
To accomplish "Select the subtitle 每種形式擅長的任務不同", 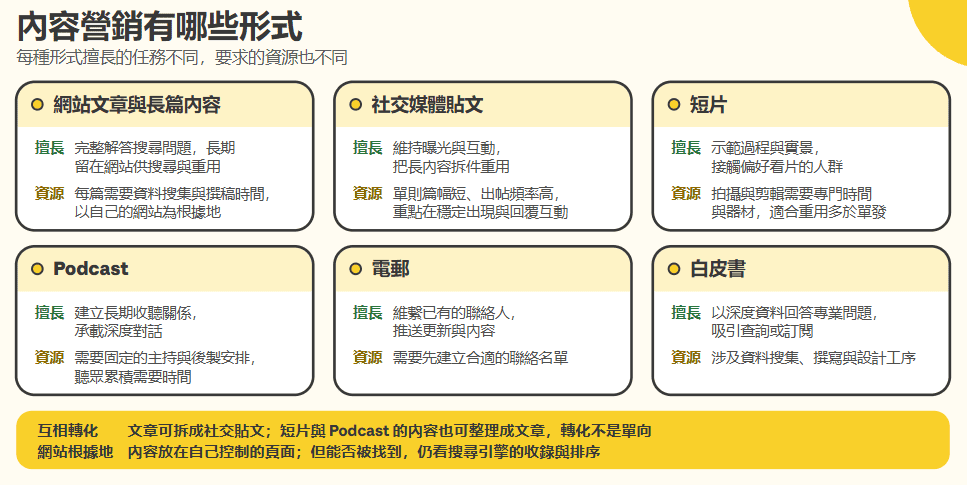I will (x=107, y=58).
